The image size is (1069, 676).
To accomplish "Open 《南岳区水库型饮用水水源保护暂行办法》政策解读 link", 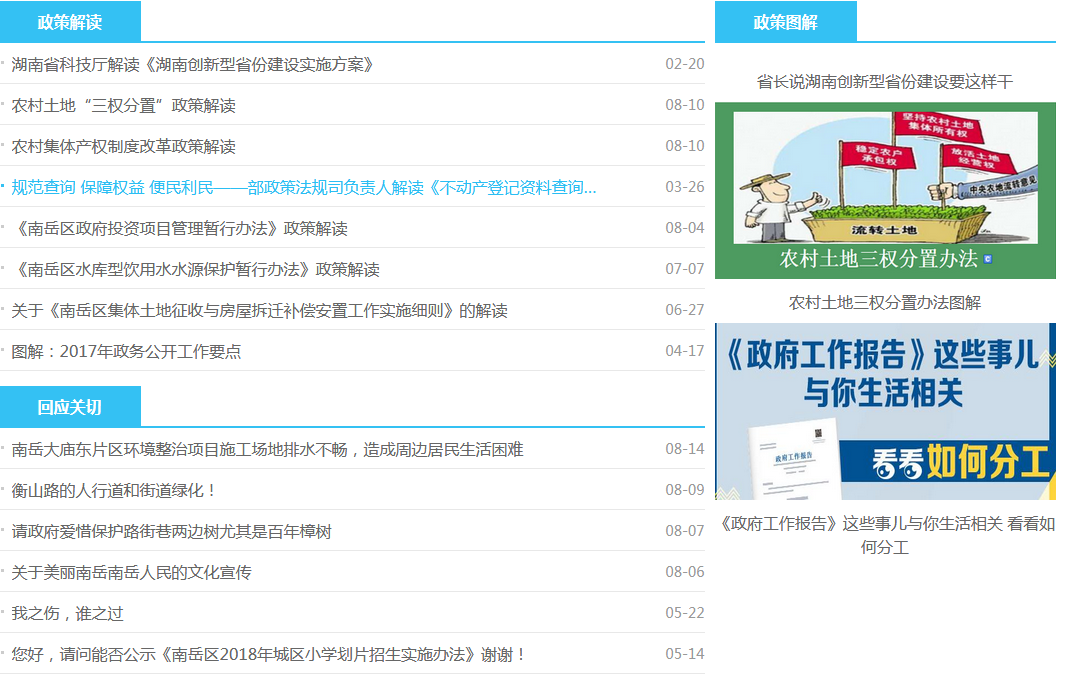I will pos(196,269).
